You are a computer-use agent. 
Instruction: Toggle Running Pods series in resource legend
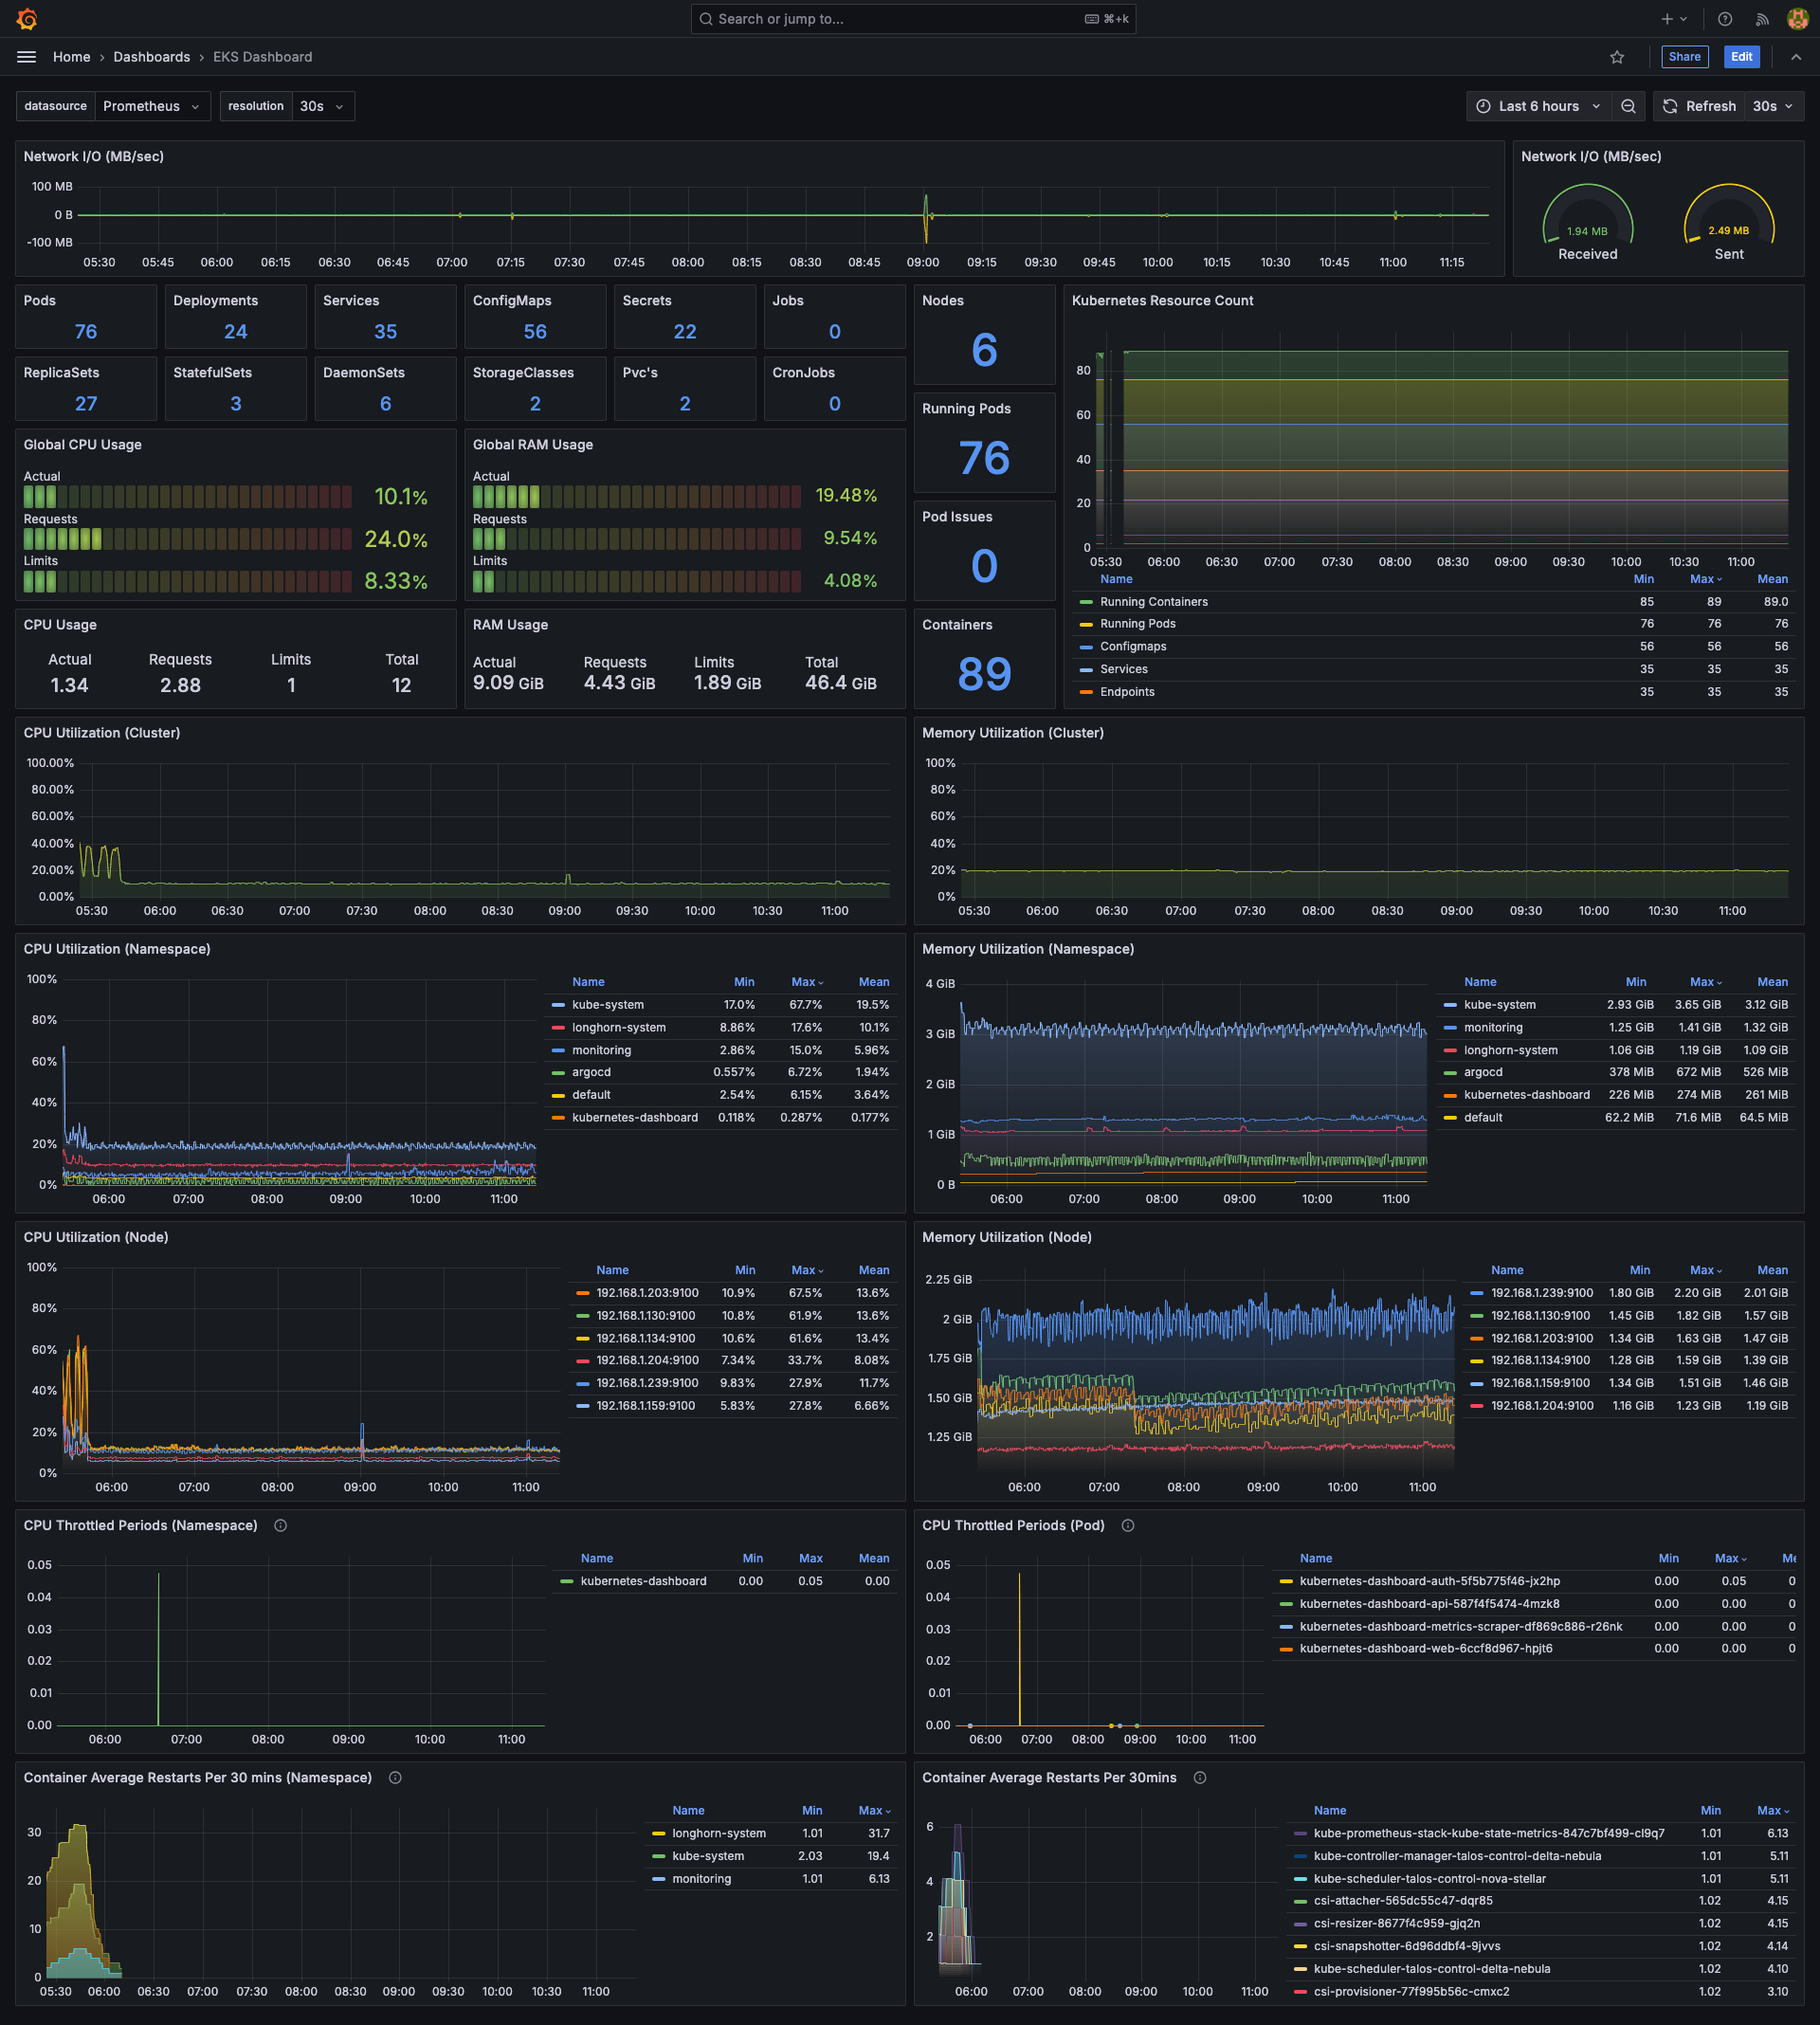(1137, 624)
